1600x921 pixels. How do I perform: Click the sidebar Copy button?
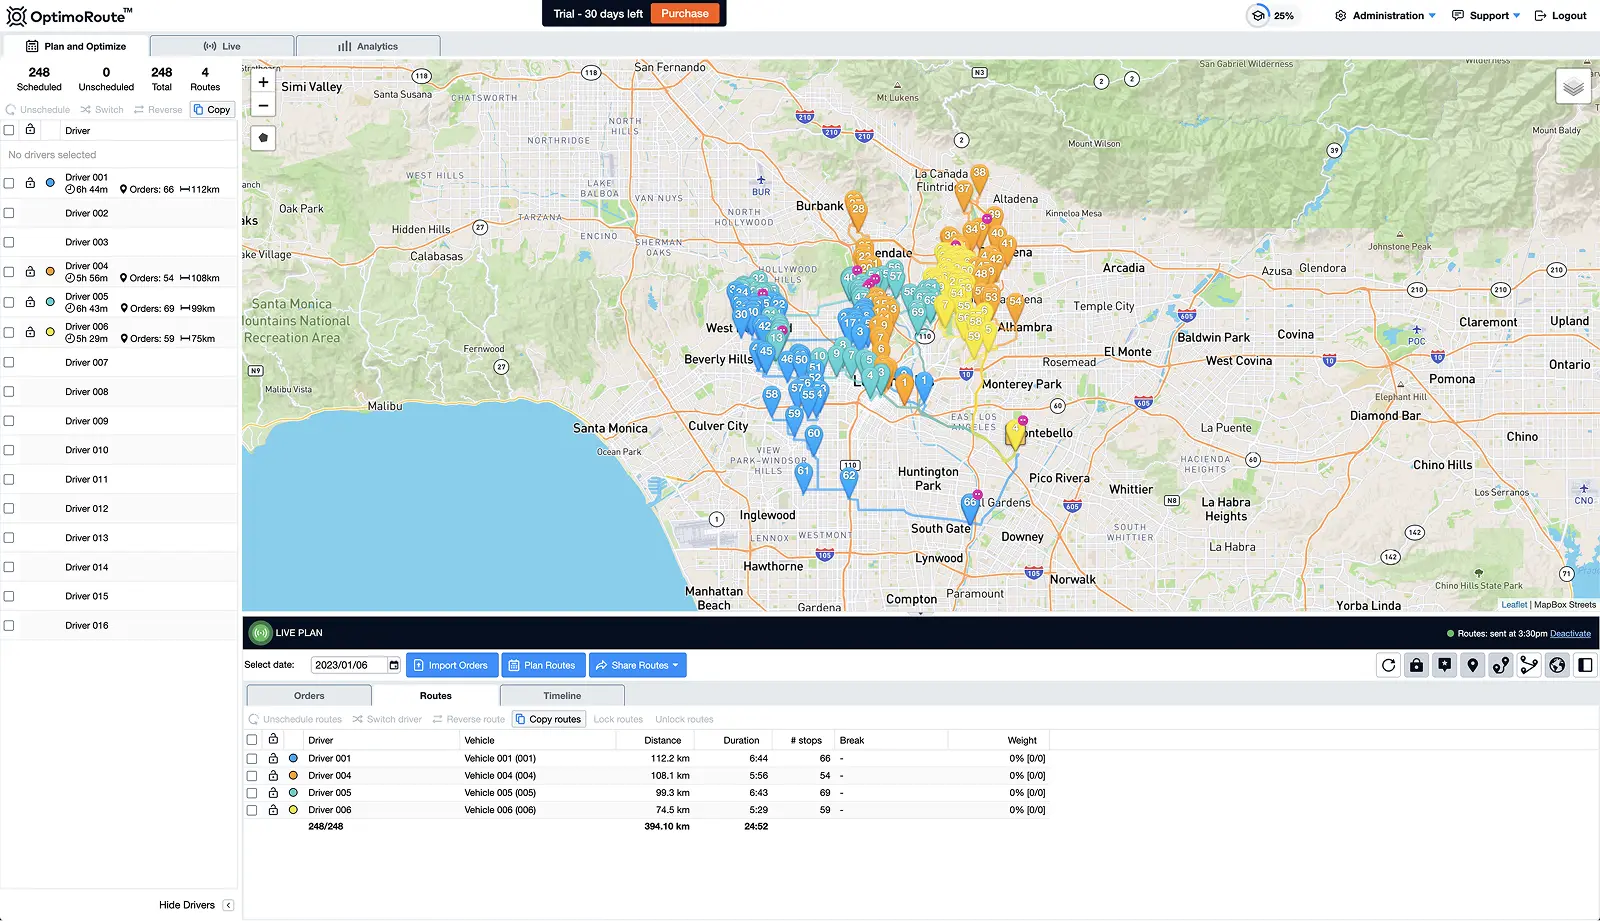212,109
